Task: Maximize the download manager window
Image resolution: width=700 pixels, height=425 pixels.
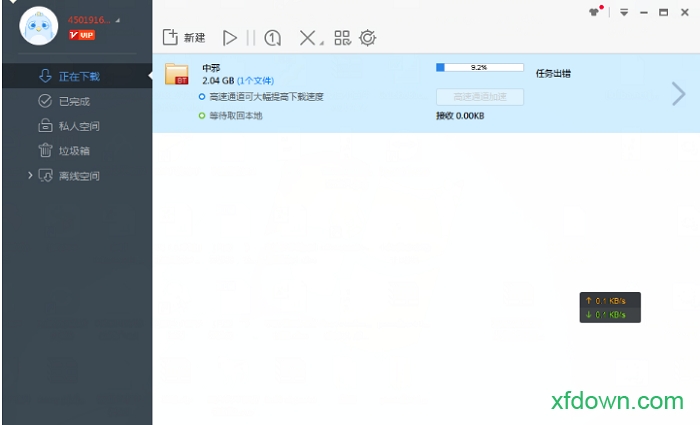Action: 664,12
